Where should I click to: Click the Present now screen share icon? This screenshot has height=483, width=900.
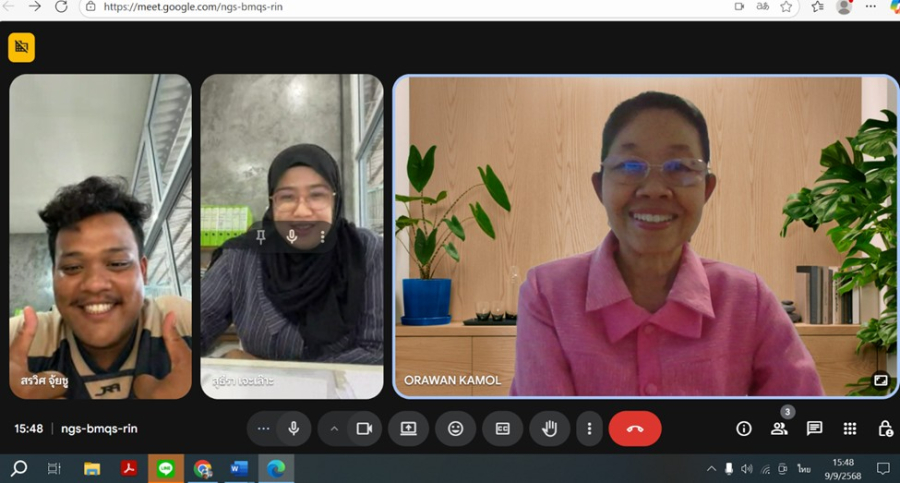[x=408, y=428]
